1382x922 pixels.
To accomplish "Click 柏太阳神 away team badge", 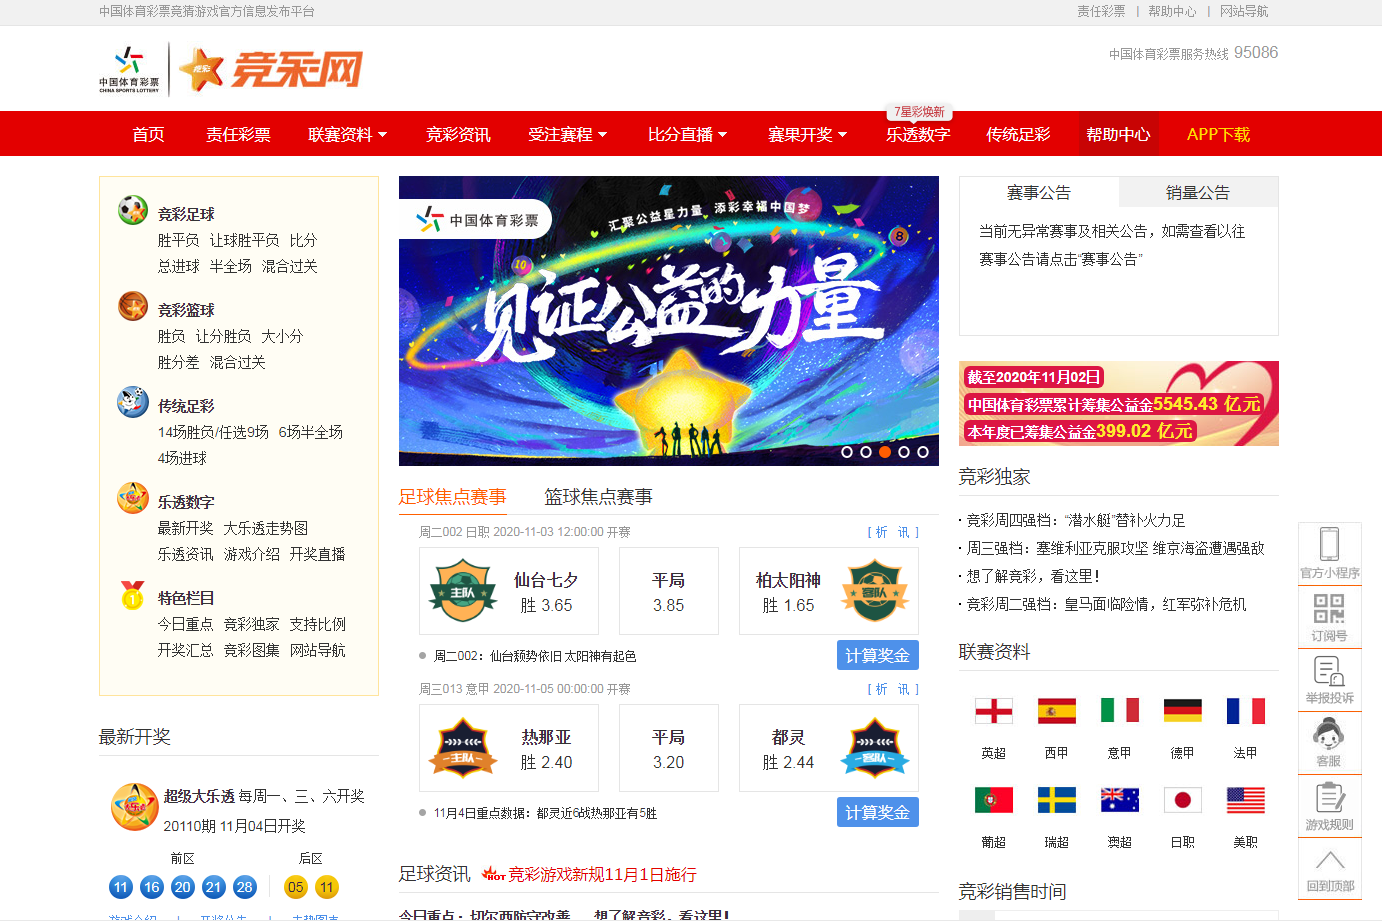I will (x=875, y=590).
